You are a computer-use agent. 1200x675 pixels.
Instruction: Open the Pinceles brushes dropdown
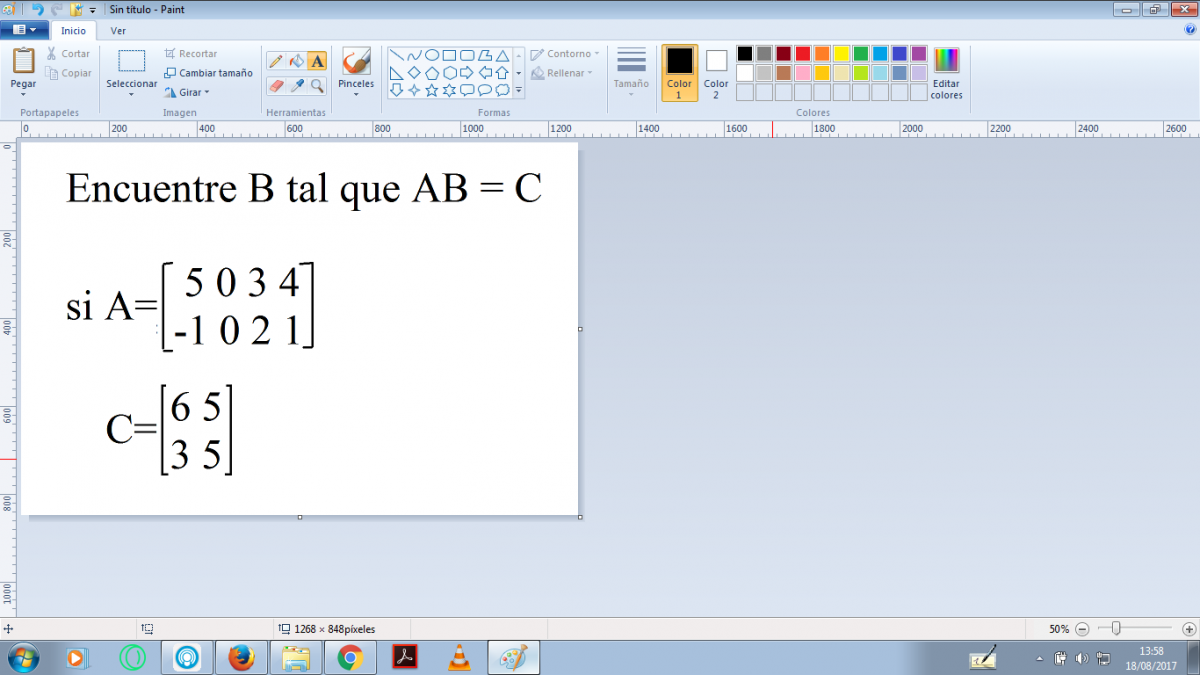coord(356,95)
